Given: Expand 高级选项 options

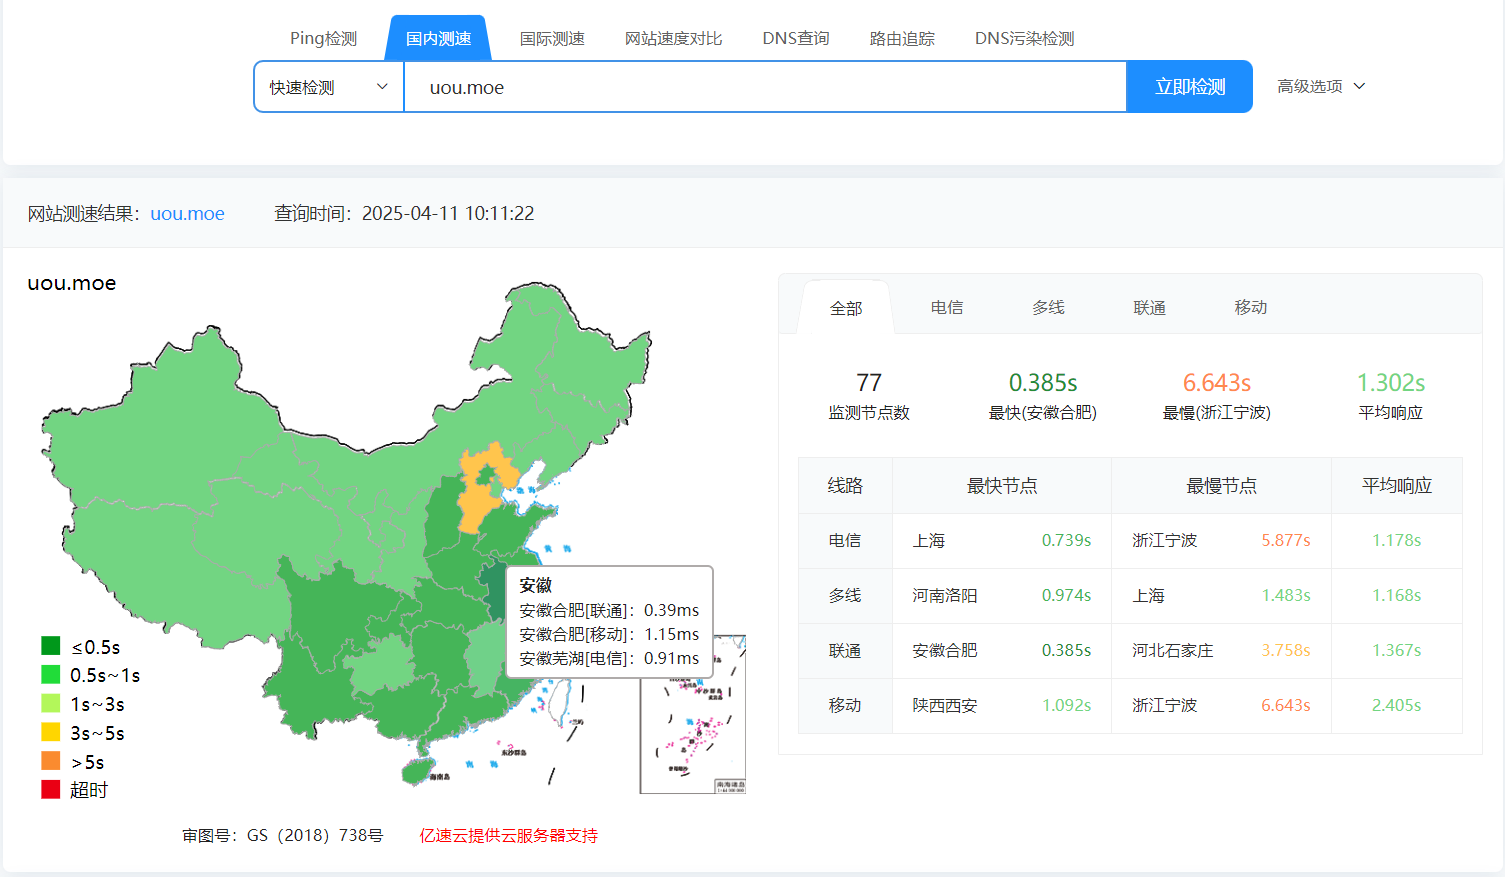Looking at the screenshot, I should pyautogui.click(x=1321, y=86).
